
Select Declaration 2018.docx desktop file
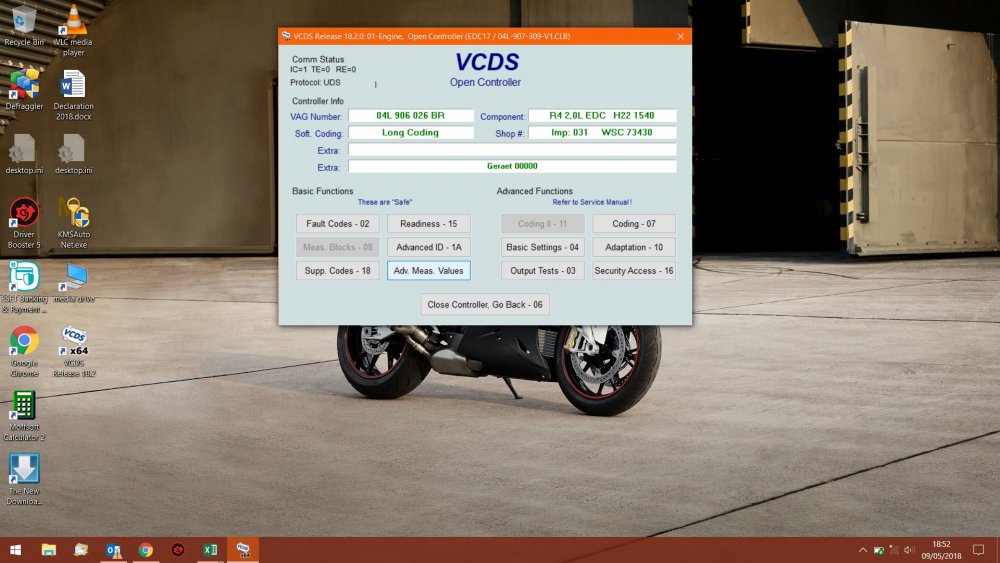click(x=73, y=94)
